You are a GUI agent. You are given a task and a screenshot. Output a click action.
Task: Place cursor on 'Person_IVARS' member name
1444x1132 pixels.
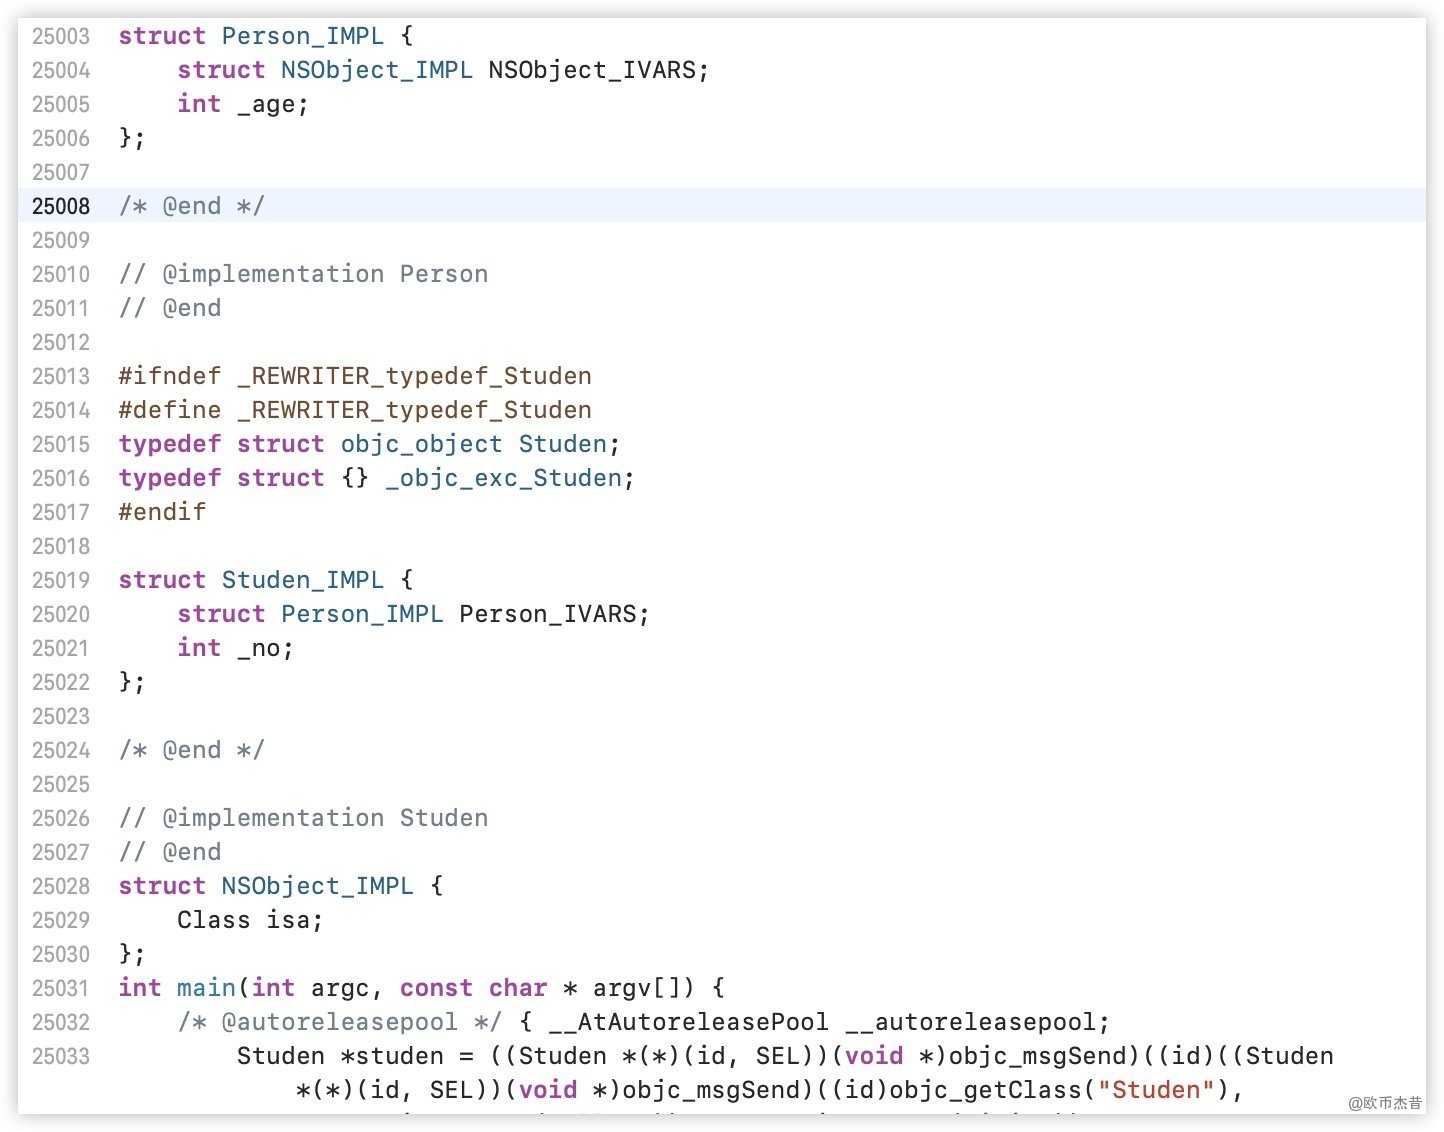point(547,614)
